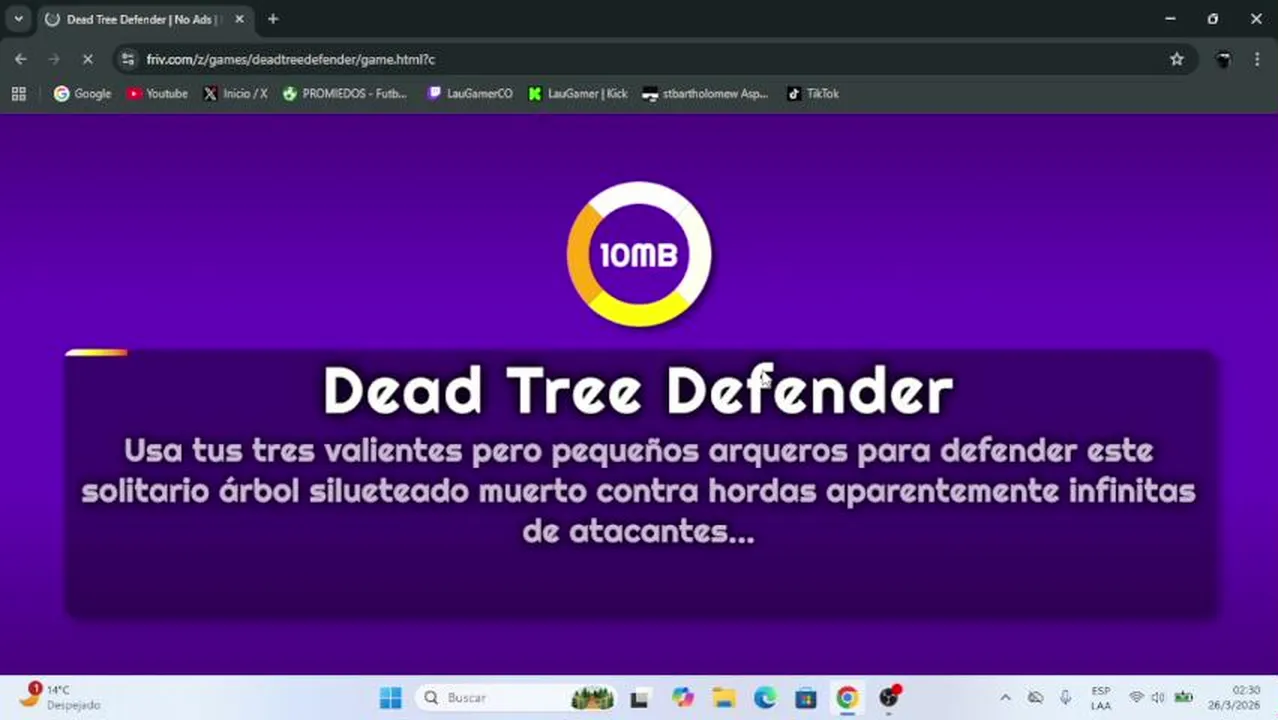Close the Dead Tree Defender tab
The width and height of the screenshot is (1278, 720).
coord(239,19)
